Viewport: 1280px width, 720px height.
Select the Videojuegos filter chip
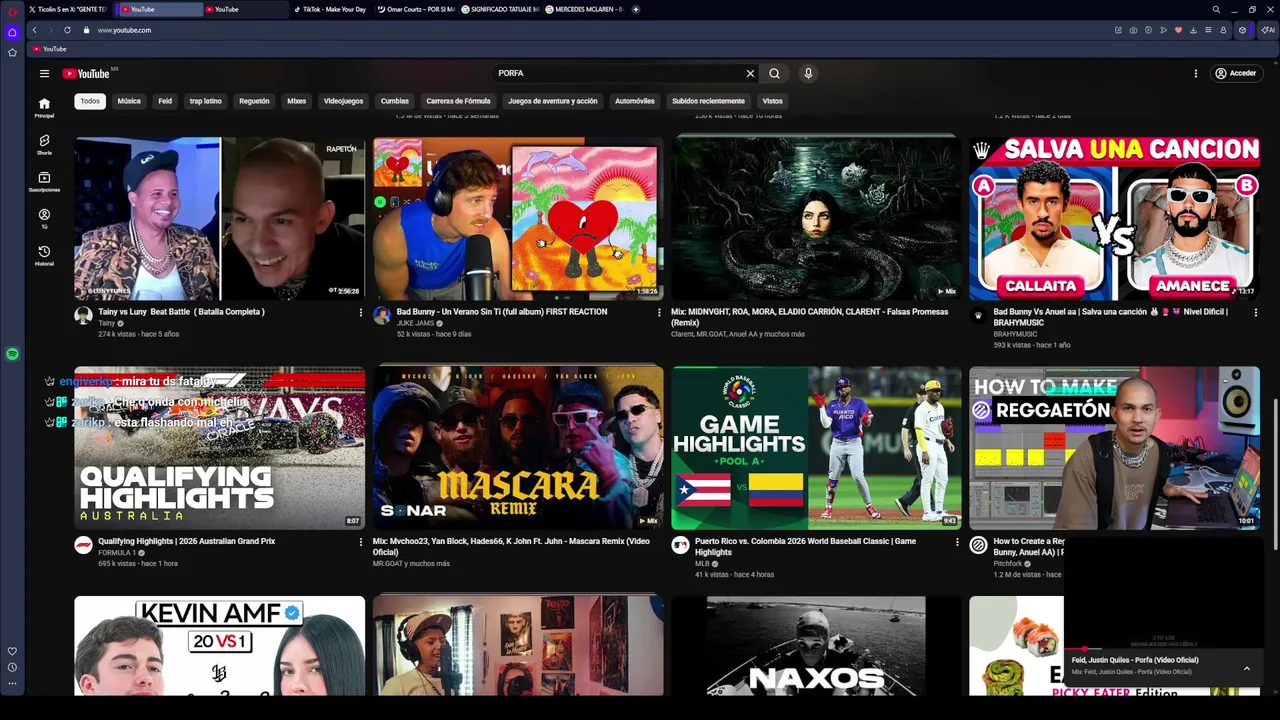[x=343, y=101]
